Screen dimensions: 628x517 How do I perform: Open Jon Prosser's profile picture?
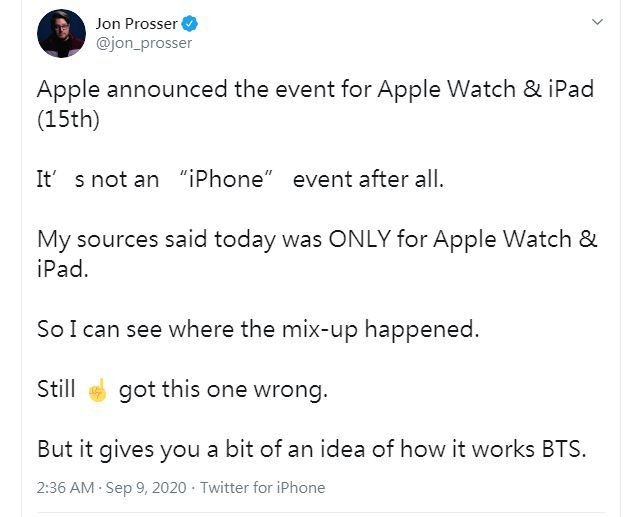[61, 33]
